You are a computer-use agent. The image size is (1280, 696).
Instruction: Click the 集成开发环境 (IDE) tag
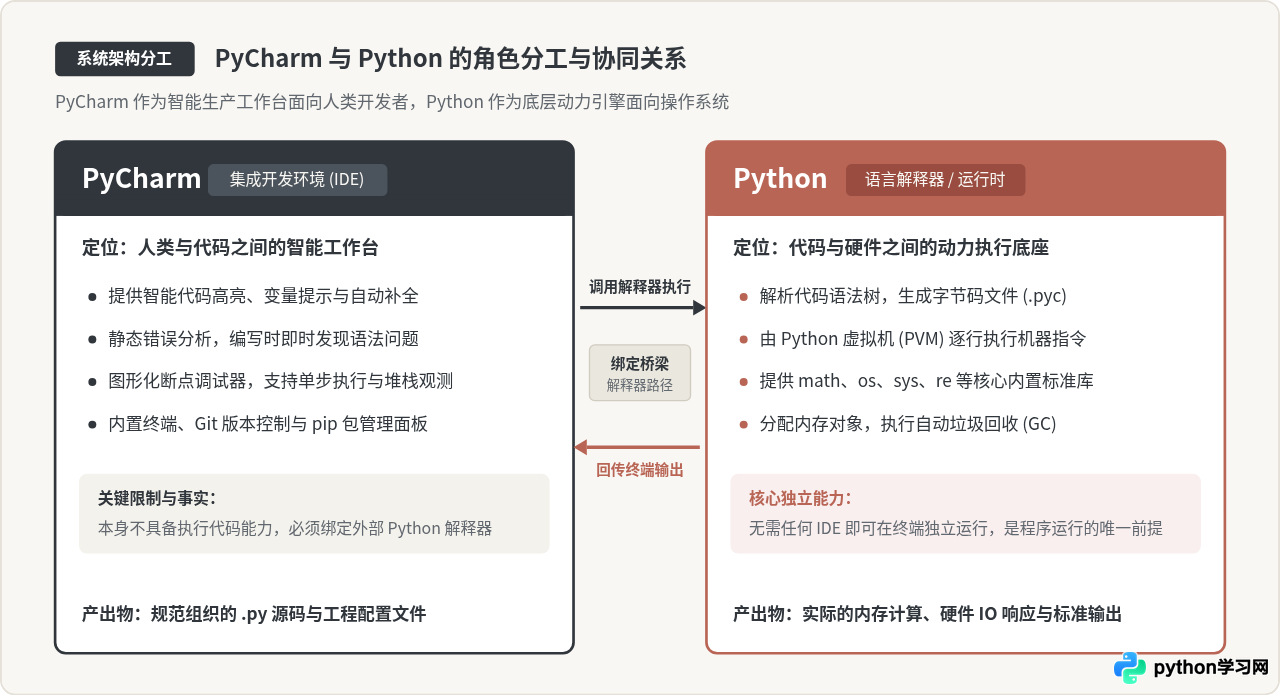tap(297, 180)
